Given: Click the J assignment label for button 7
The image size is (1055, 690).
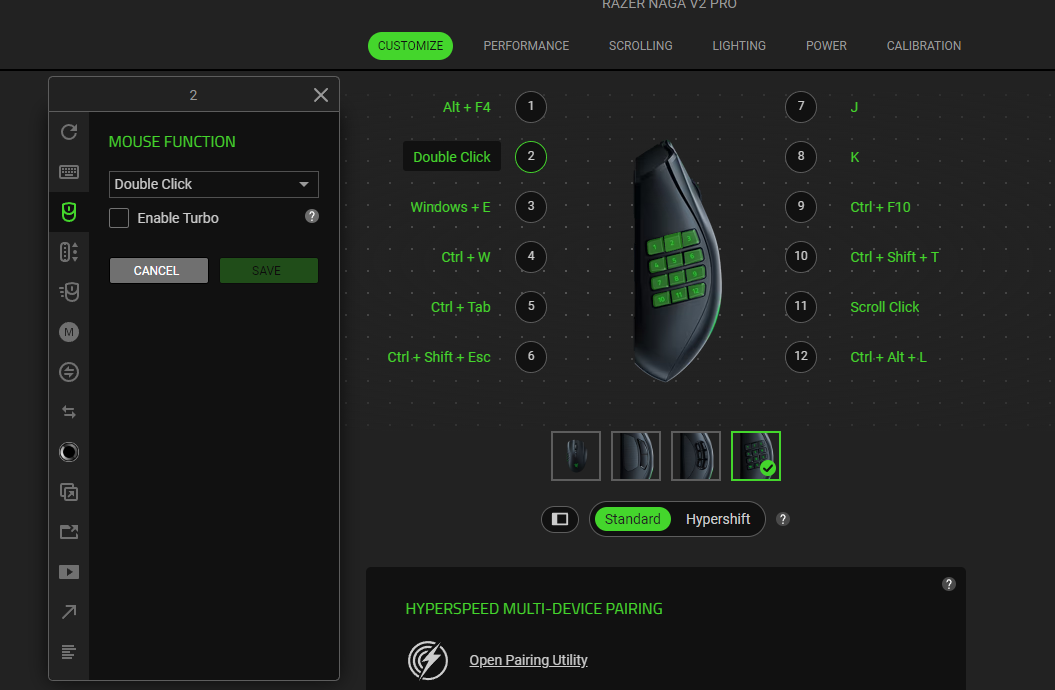Looking at the screenshot, I should (854, 107).
